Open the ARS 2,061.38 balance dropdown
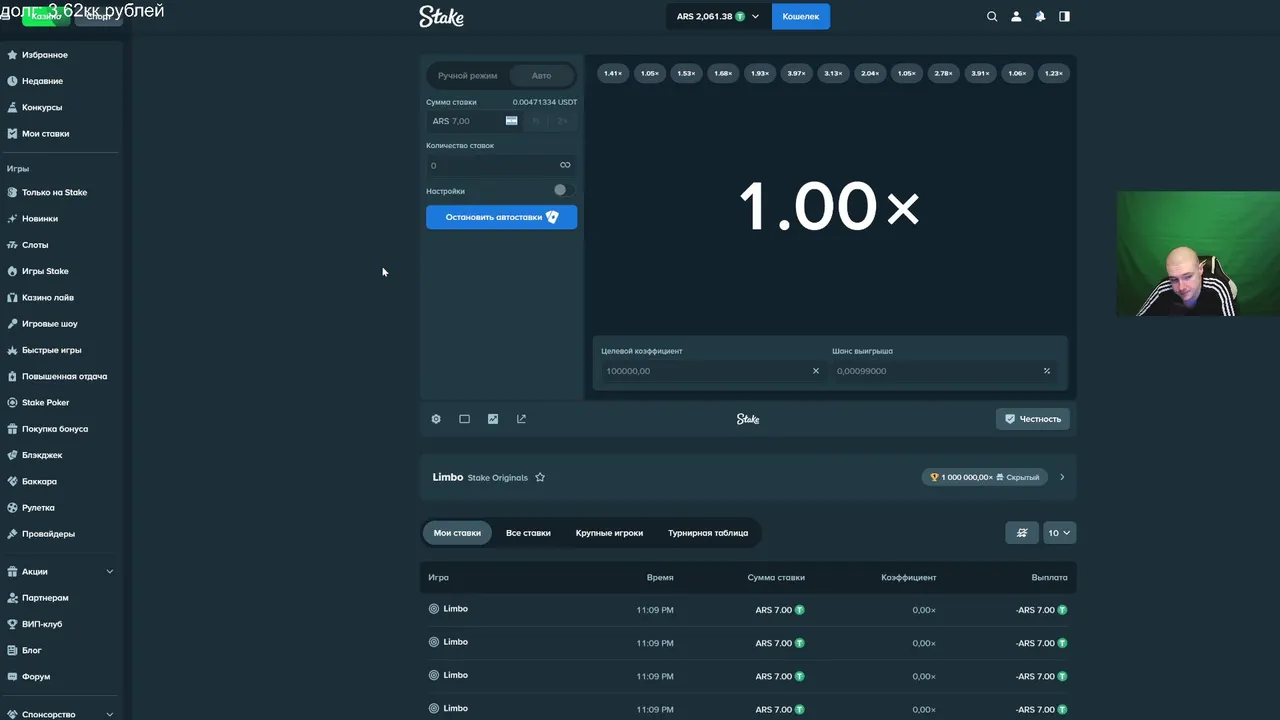The height and width of the screenshot is (720, 1280). tap(718, 16)
